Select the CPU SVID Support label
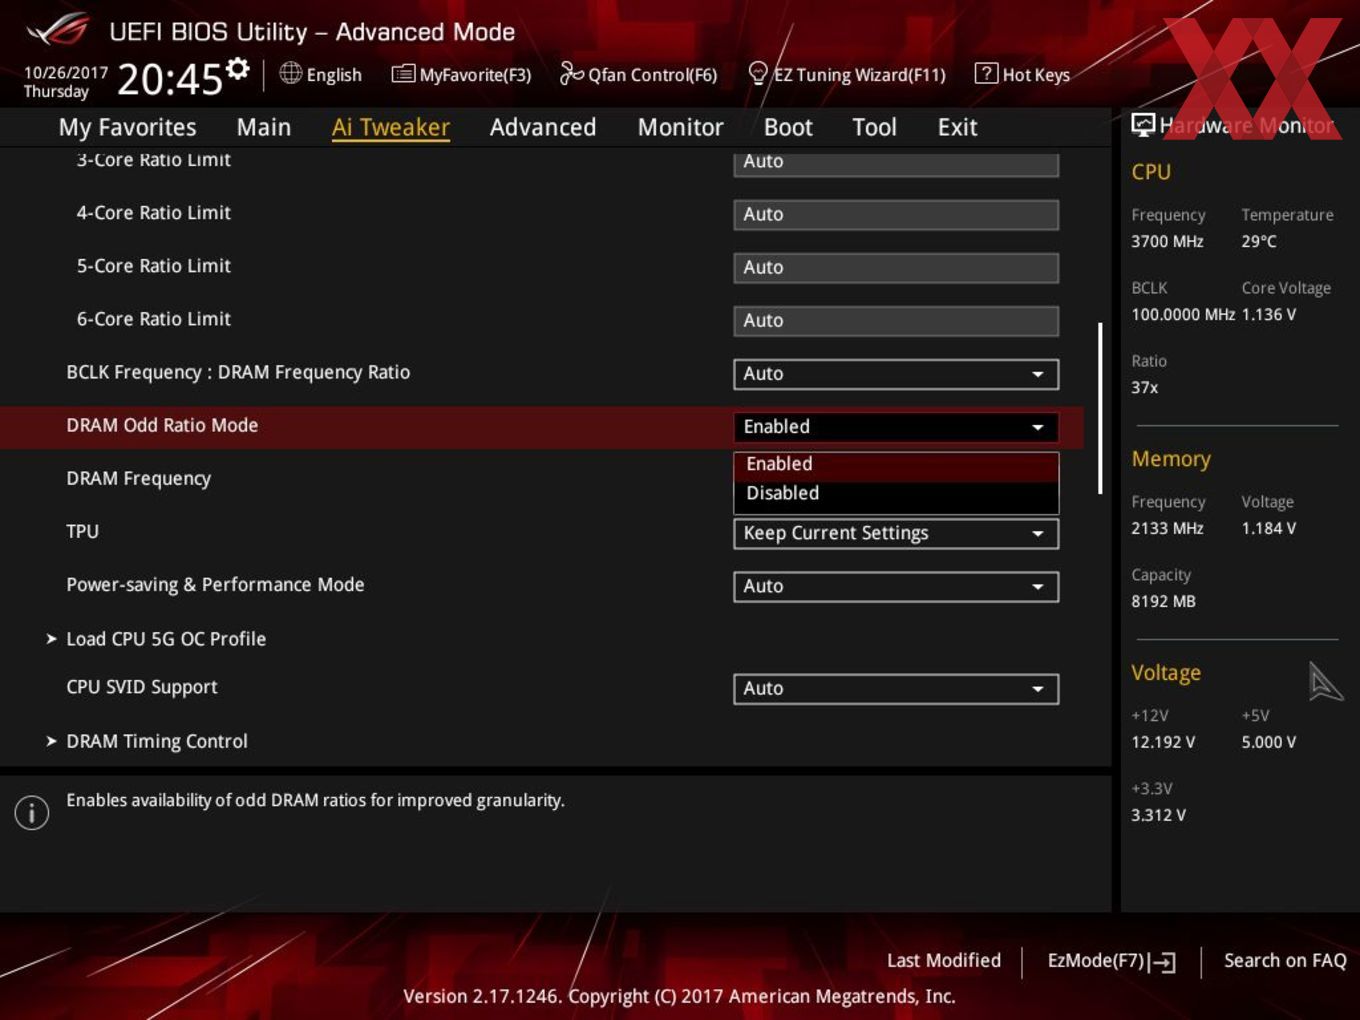The width and height of the screenshot is (1360, 1020). click(142, 687)
